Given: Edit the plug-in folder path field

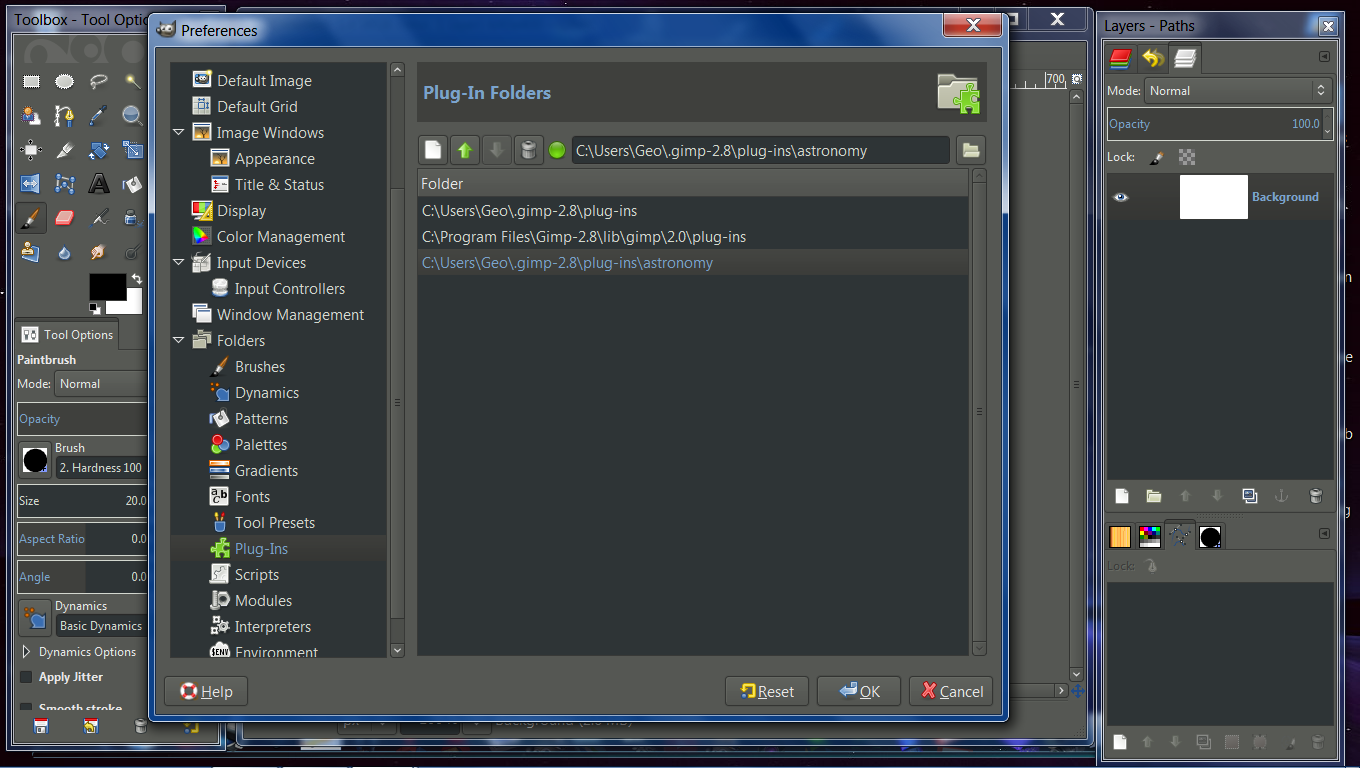Looking at the screenshot, I should coord(761,151).
